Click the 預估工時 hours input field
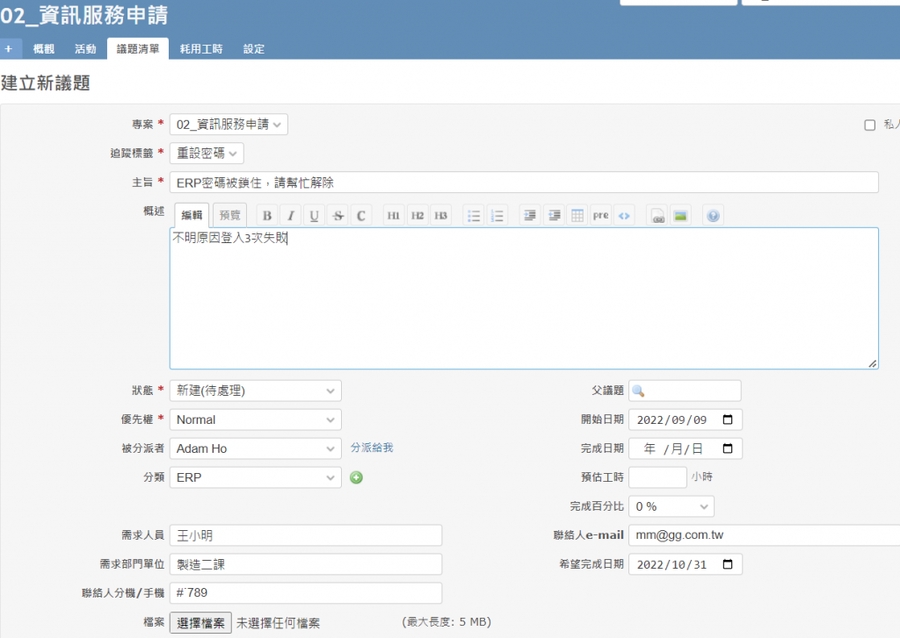The height and width of the screenshot is (638, 900). [657, 478]
